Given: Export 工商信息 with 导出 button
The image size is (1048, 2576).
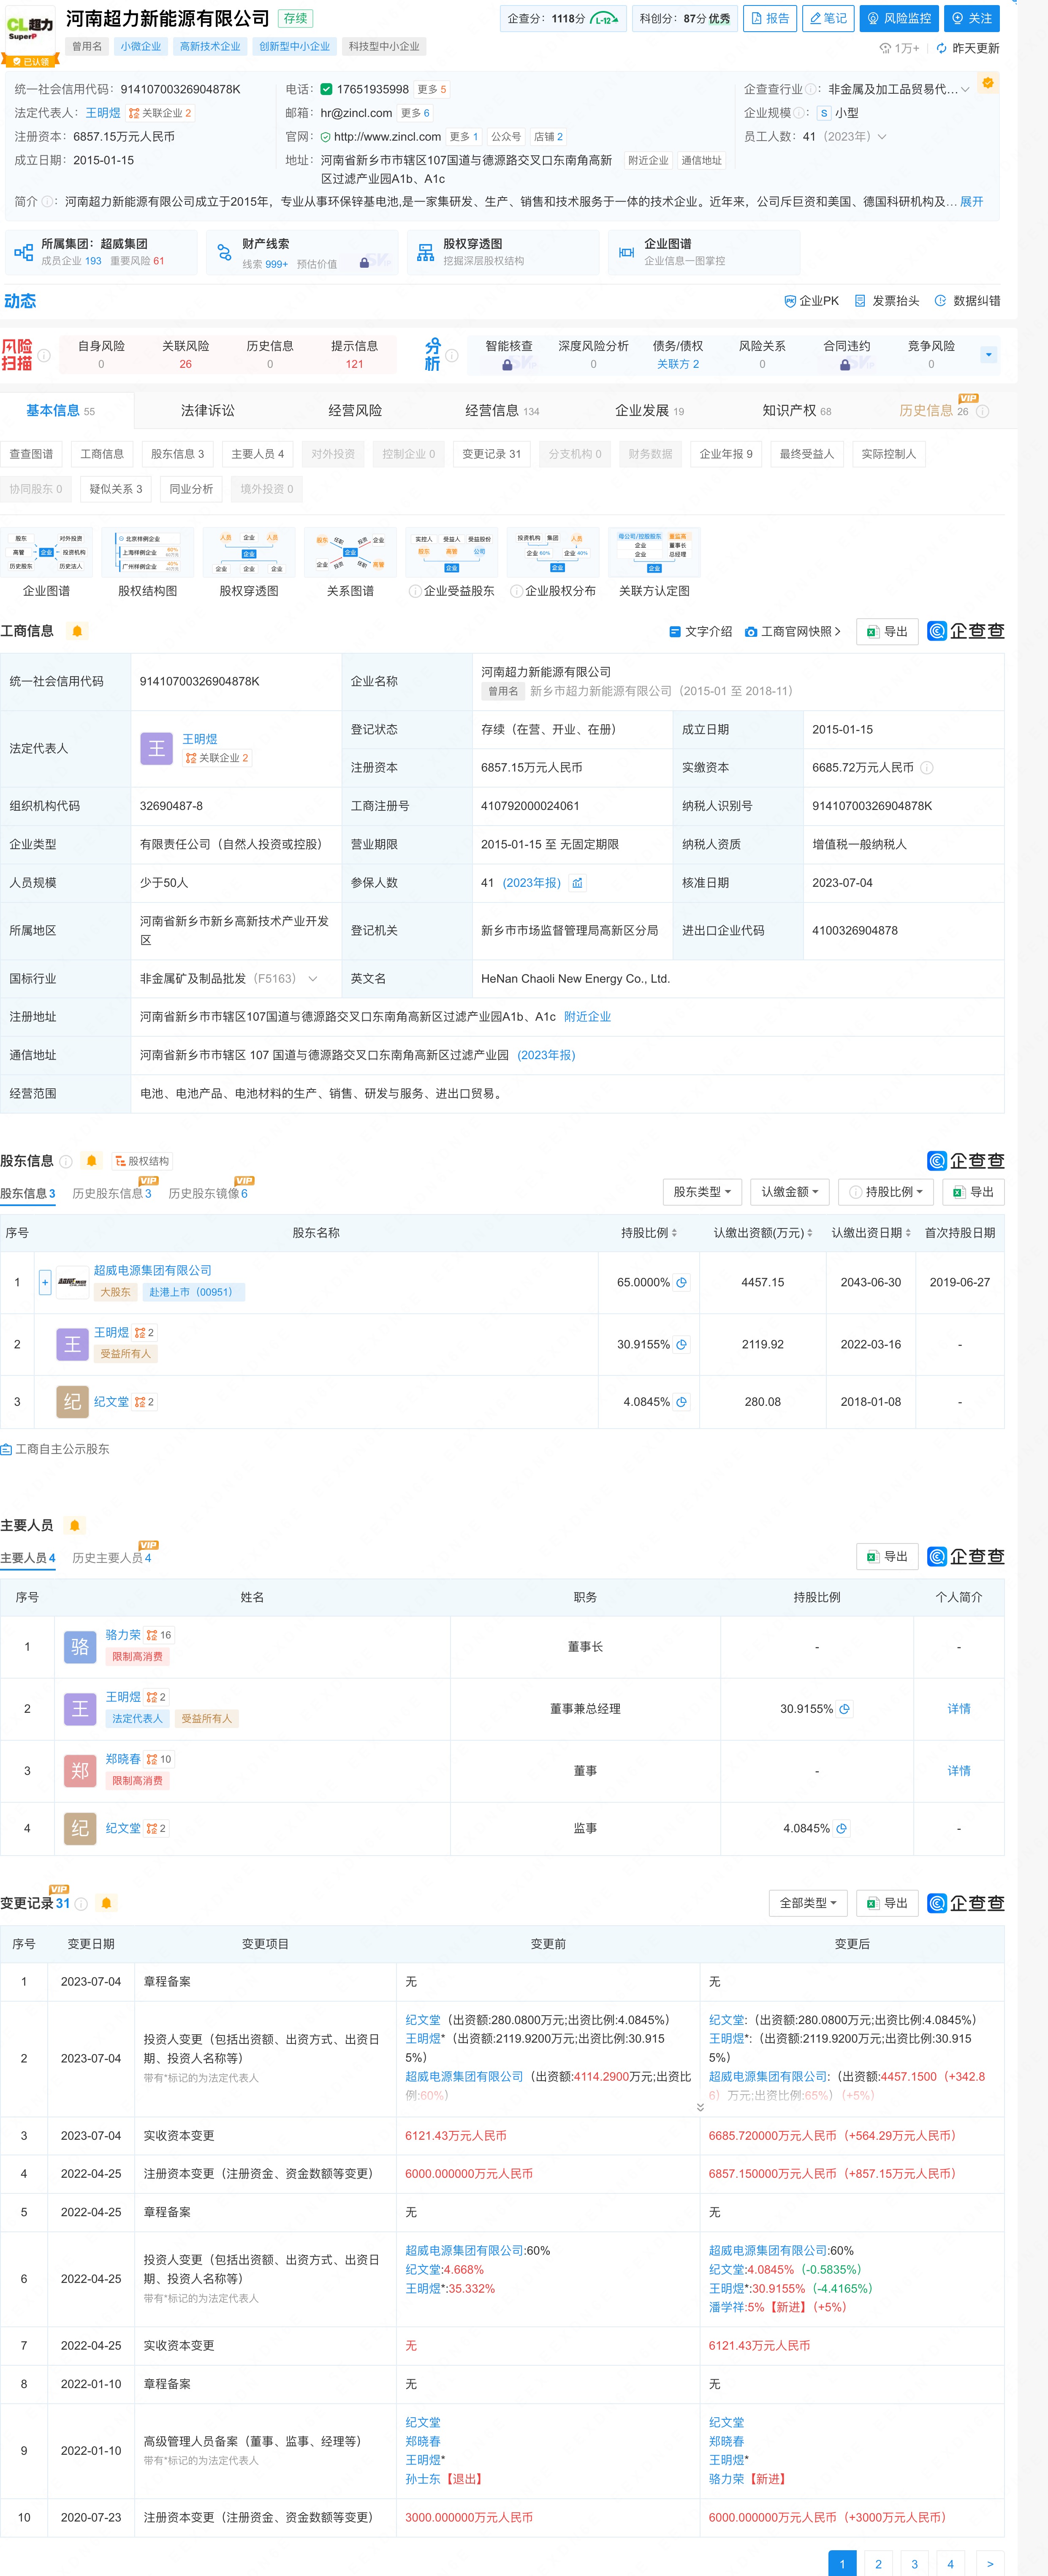Looking at the screenshot, I should tap(887, 632).
